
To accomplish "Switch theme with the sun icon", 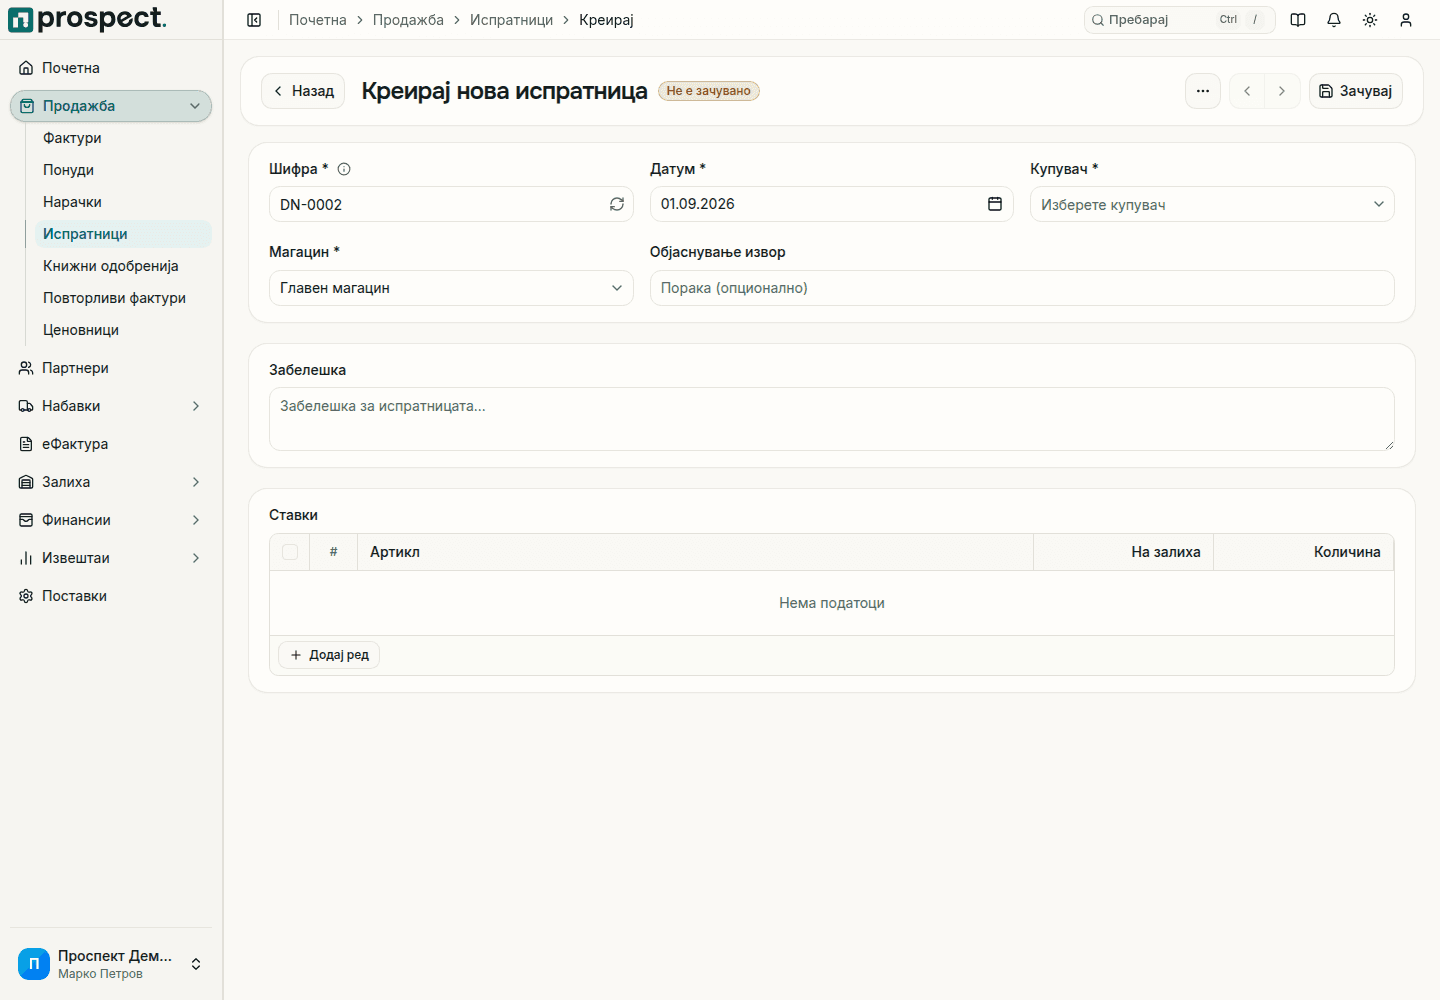I will click(1370, 20).
